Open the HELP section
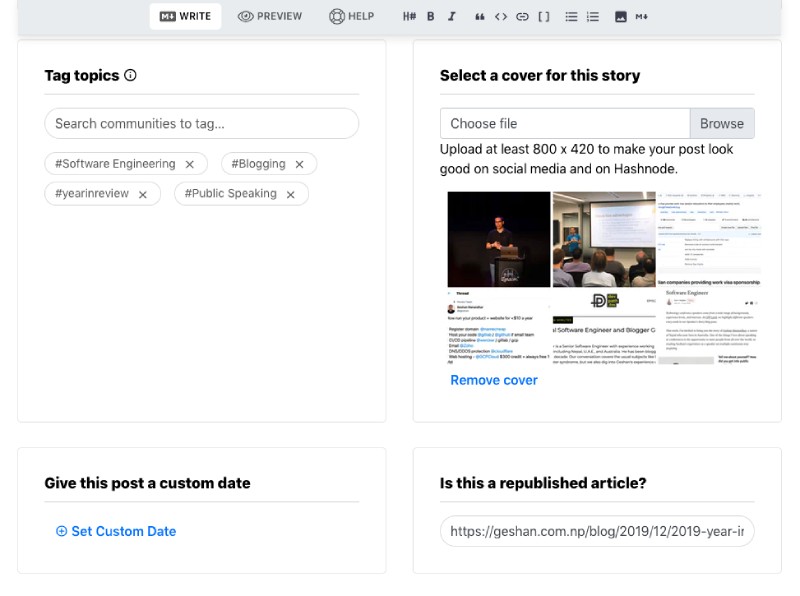800x596 pixels. coord(350,16)
